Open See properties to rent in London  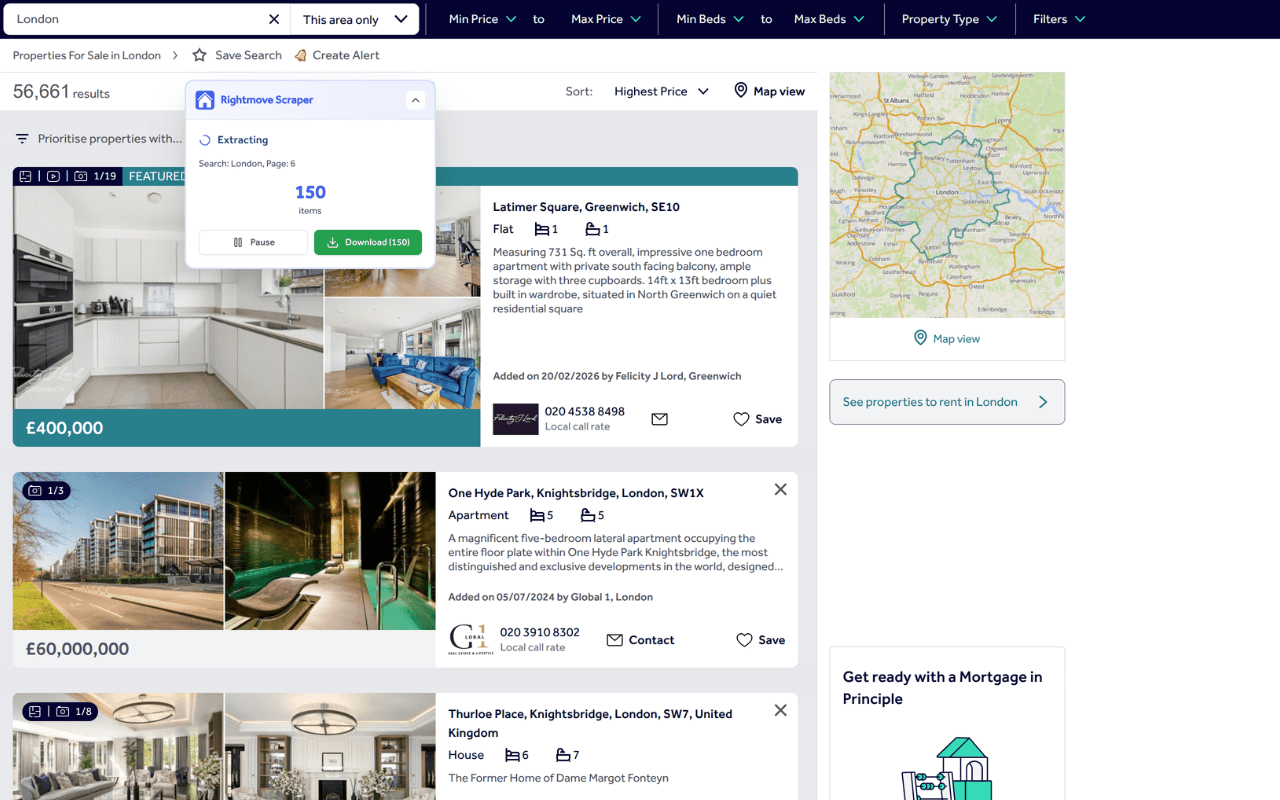946,402
